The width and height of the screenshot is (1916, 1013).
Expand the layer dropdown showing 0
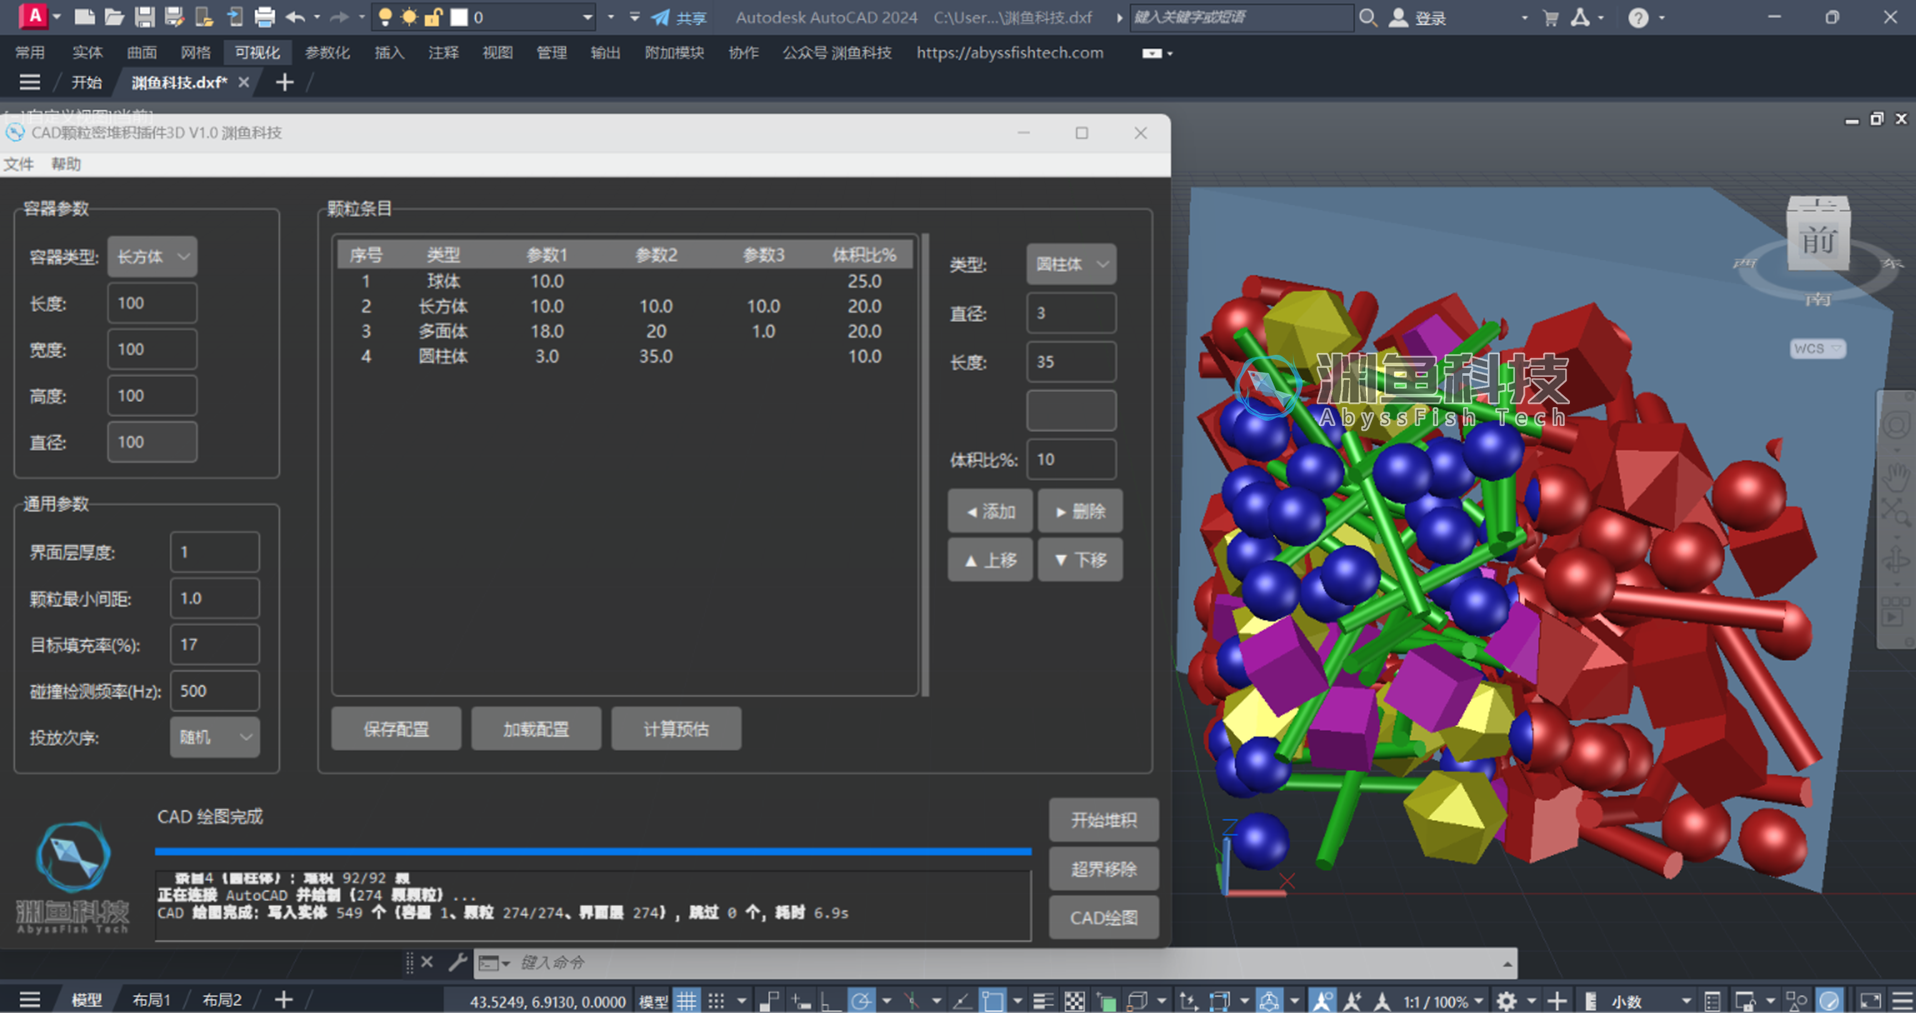(587, 17)
